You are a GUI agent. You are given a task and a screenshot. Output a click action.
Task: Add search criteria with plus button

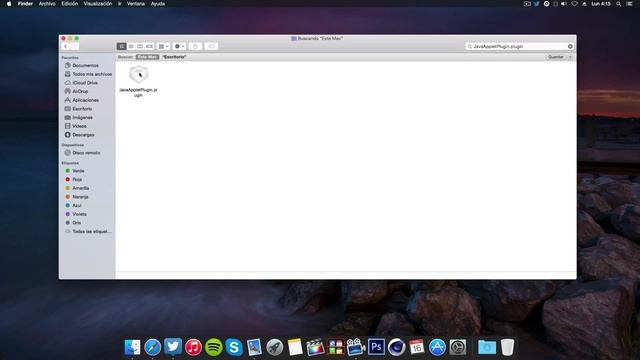[x=570, y=57]
